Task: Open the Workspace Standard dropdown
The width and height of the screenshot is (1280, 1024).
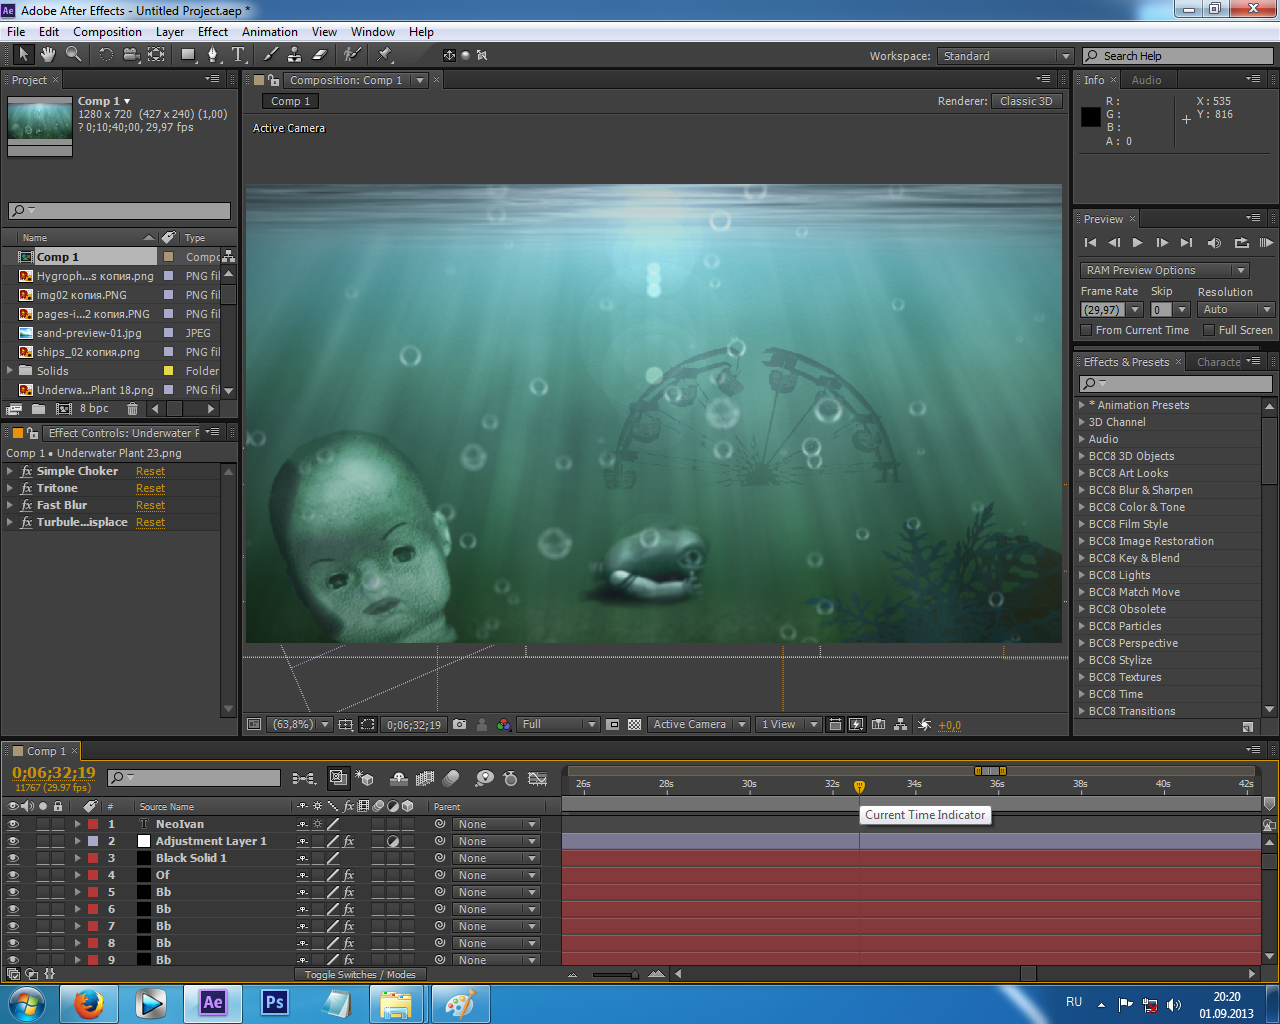Action: pos(1006,56)
